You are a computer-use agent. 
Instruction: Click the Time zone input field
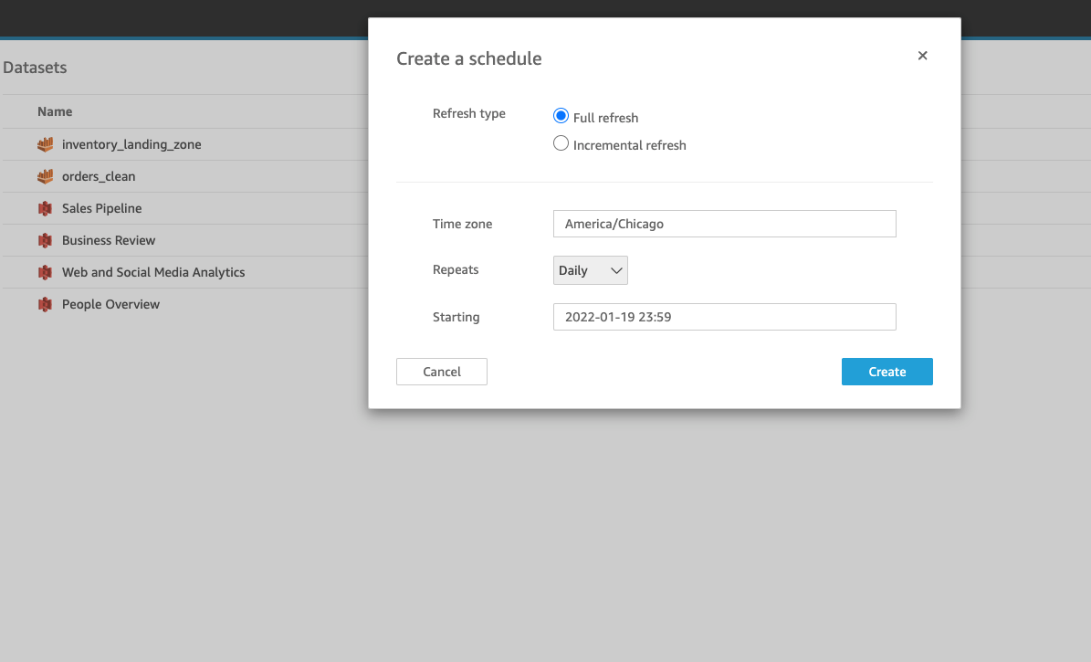724,223
